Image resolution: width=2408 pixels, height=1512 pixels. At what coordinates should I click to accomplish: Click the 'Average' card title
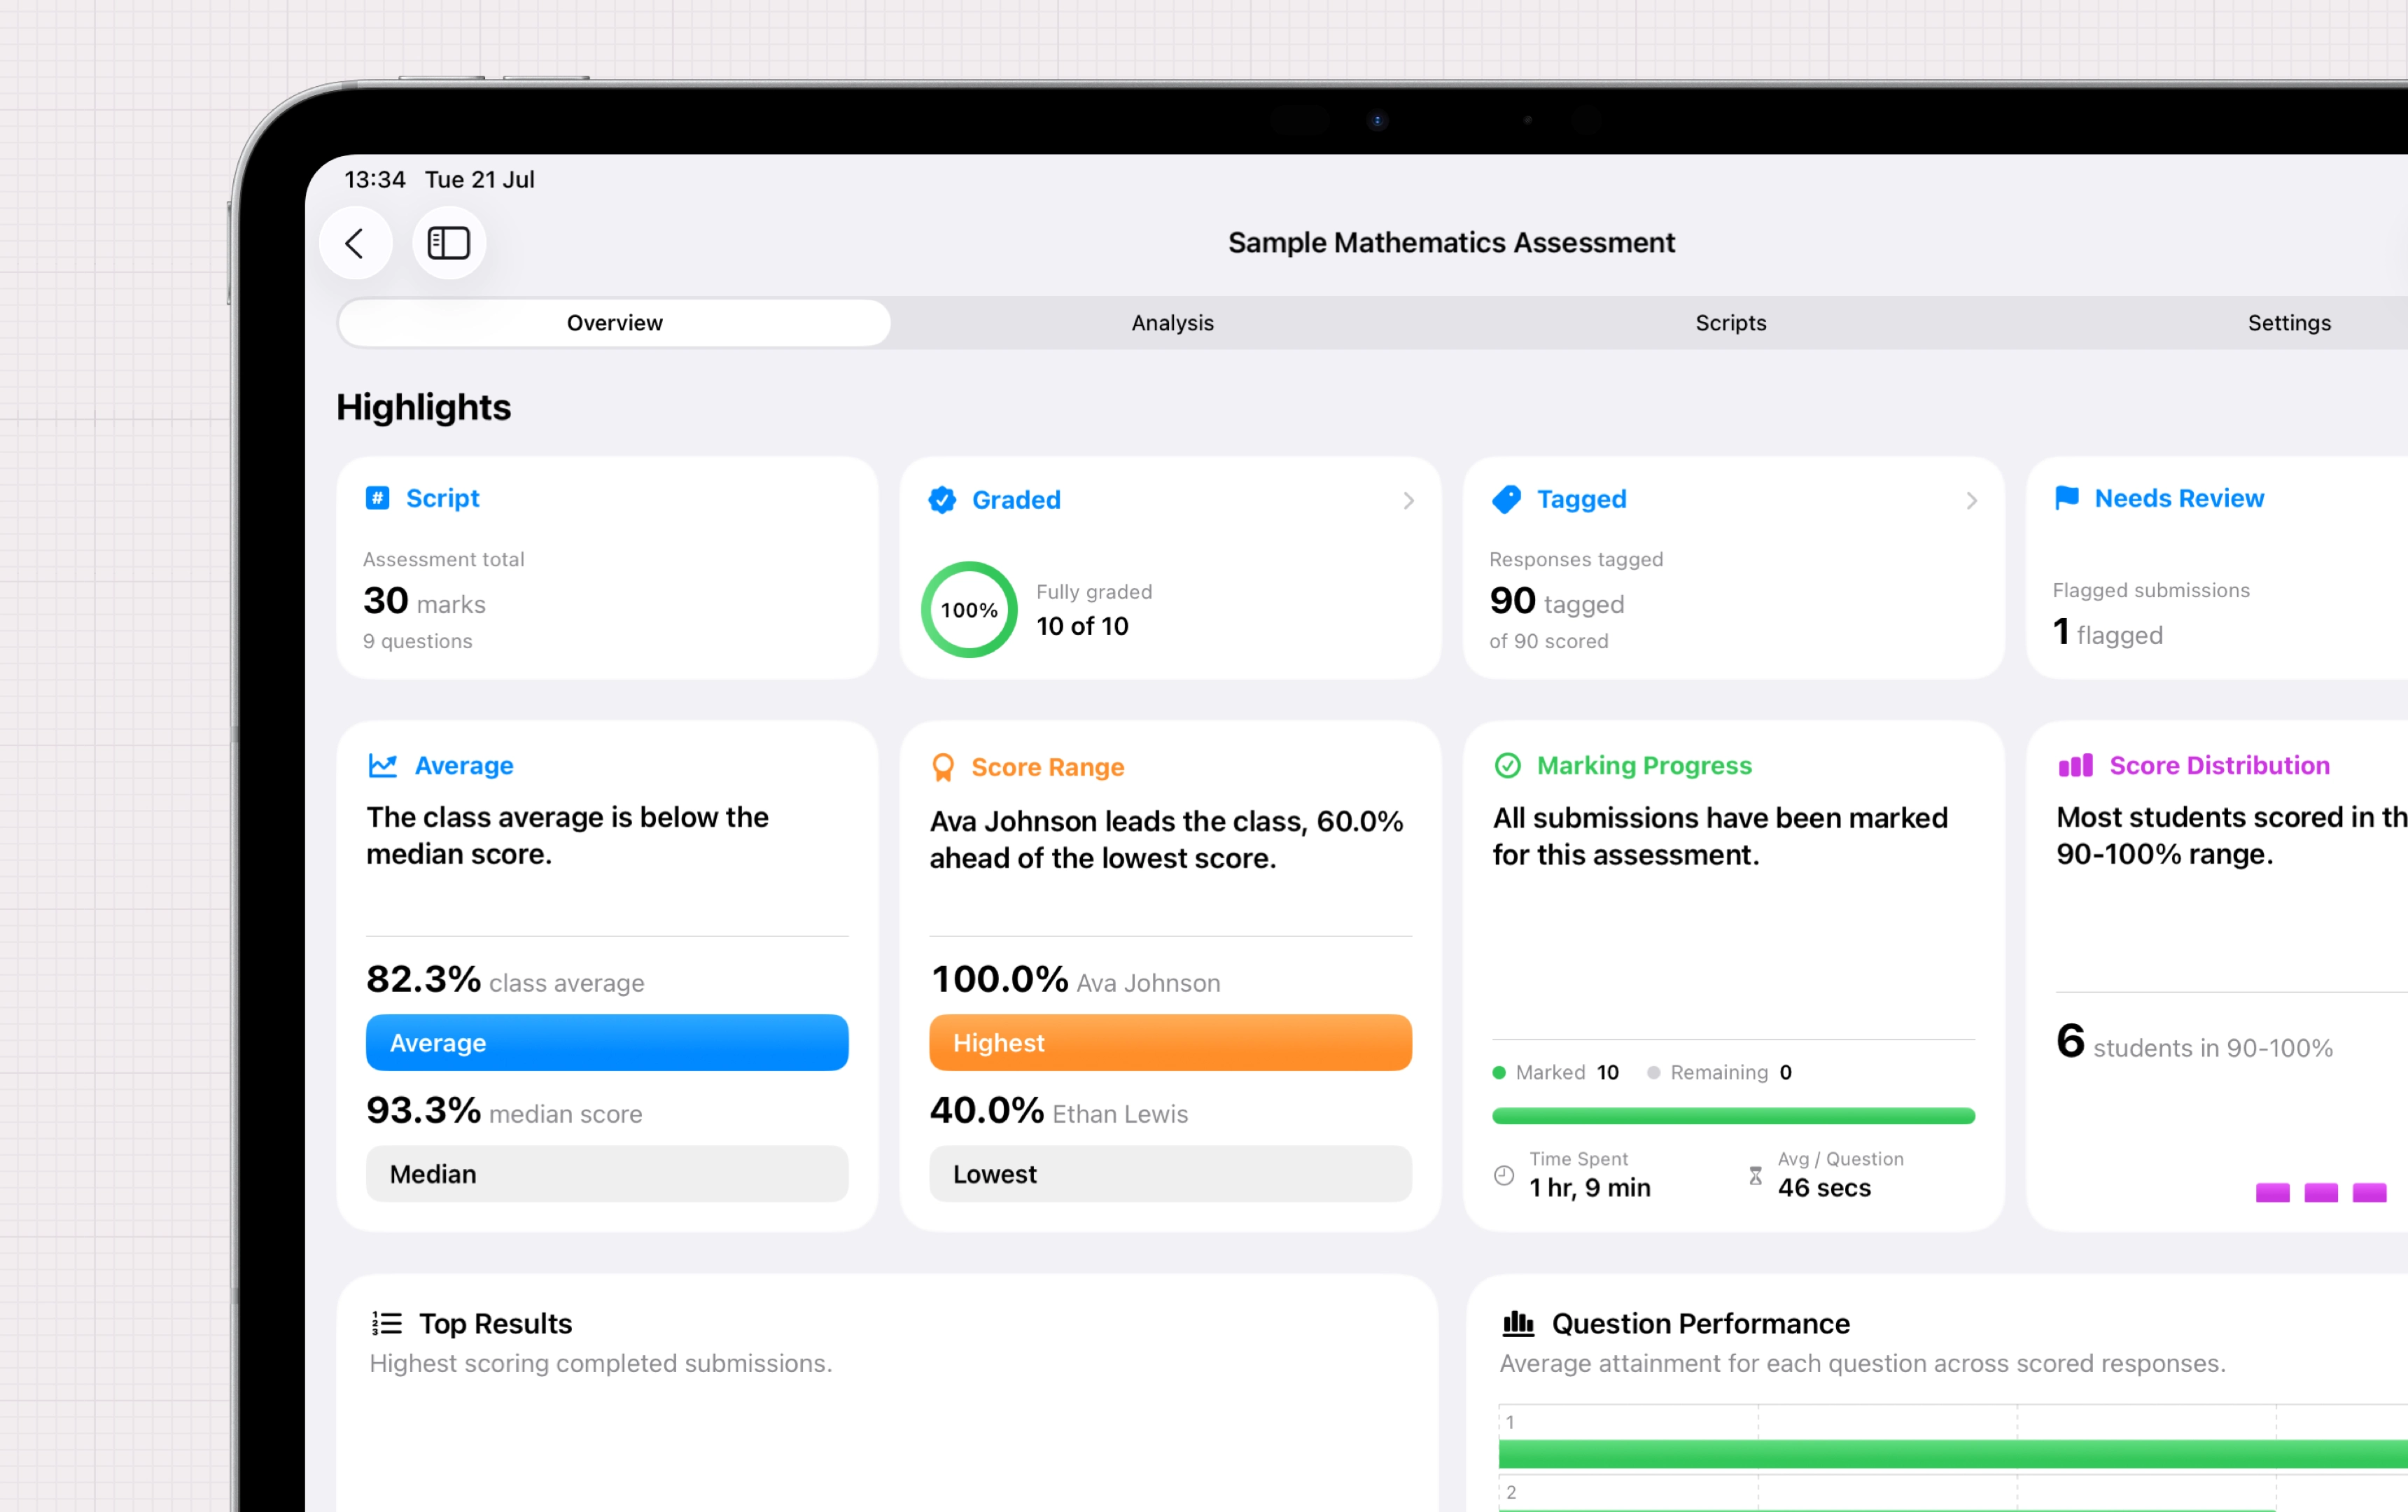(x=464, y=766)
